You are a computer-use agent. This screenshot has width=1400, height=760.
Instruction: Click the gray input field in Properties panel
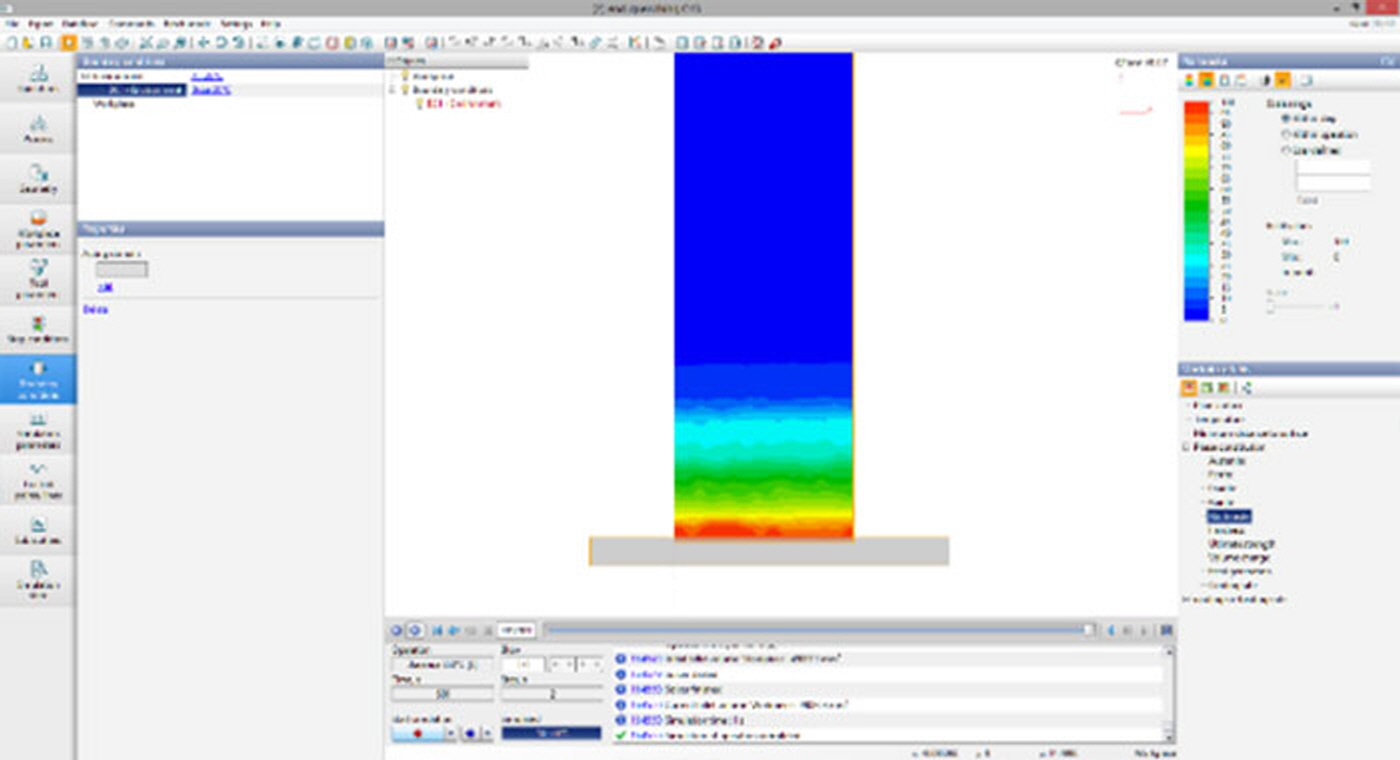click(x=121, y=269)
